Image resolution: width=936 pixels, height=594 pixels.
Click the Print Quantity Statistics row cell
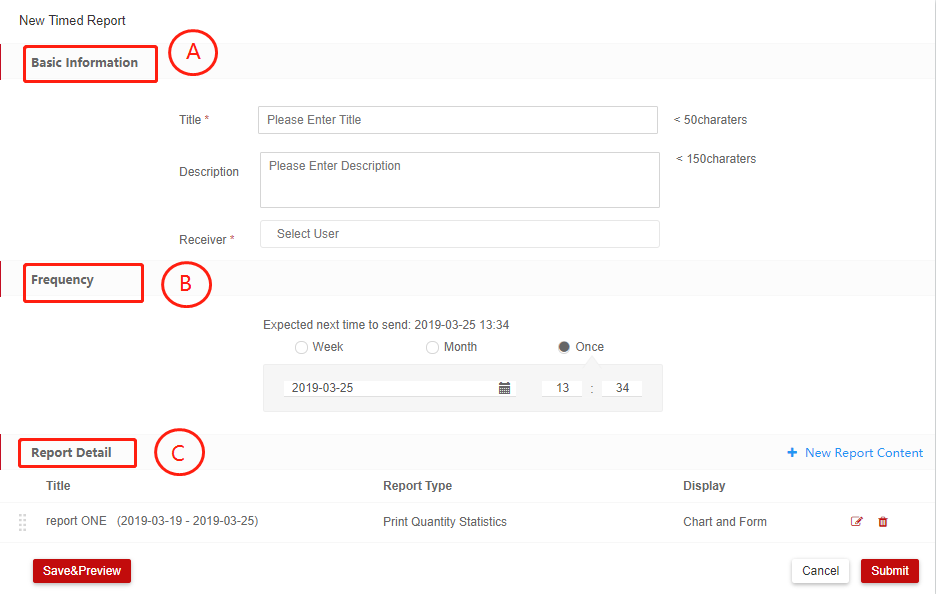tap(444, 522)
